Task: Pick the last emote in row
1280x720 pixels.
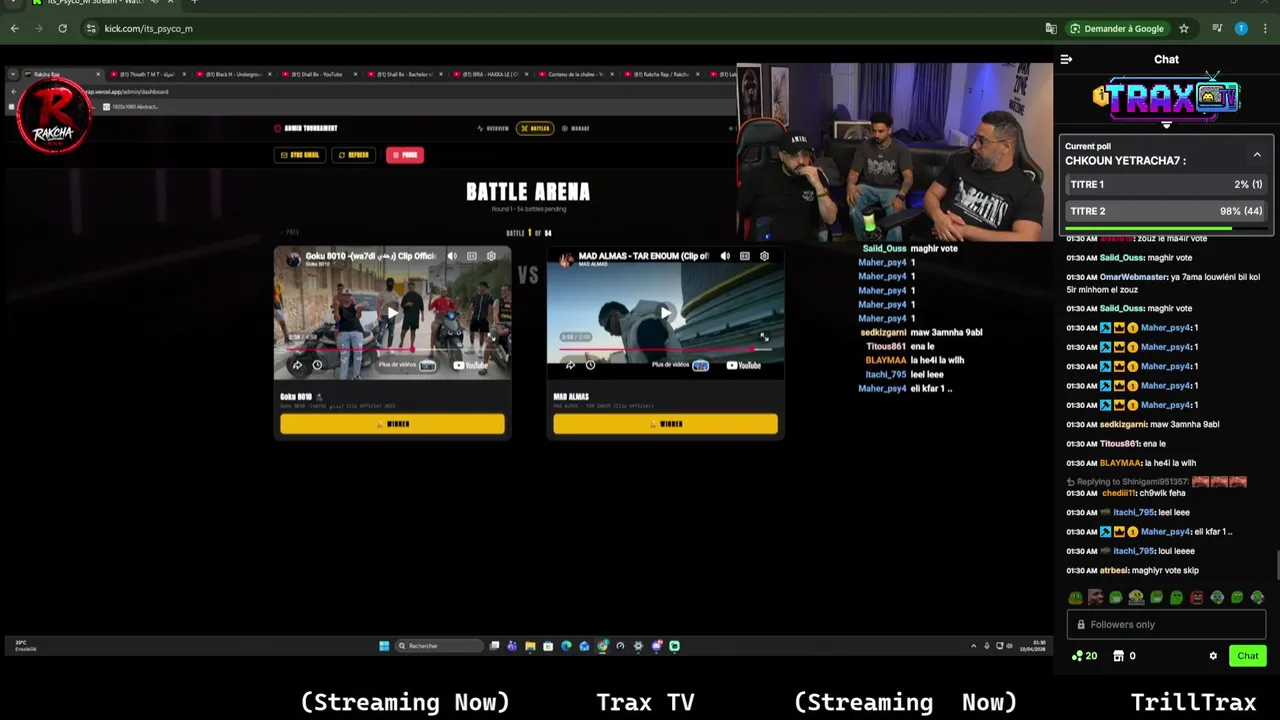Action: coord(1257,597)
